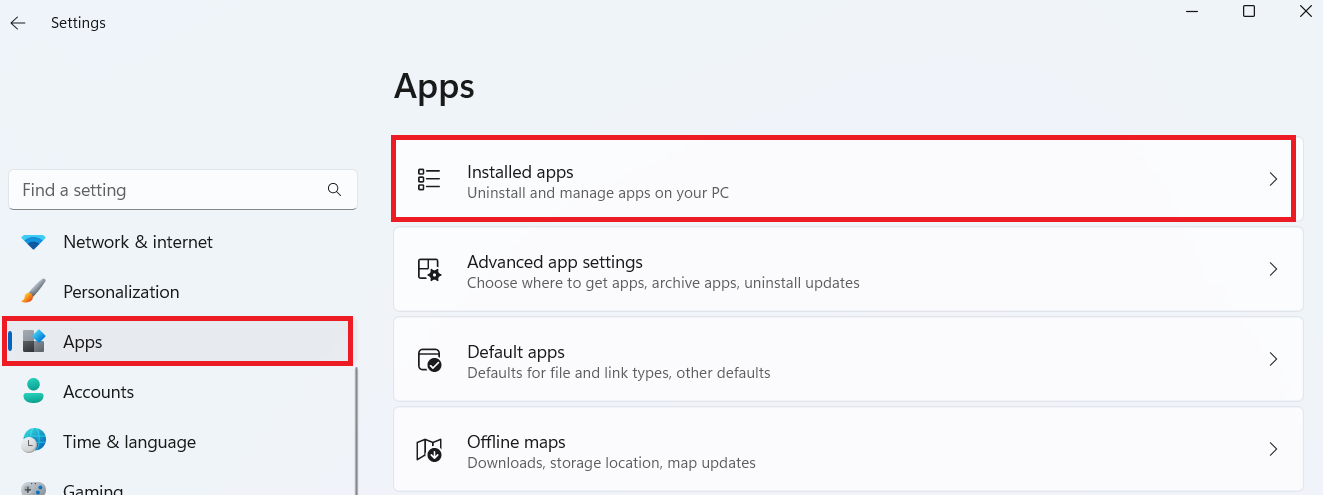Click the Offline maps icon

tap(429, 450)
